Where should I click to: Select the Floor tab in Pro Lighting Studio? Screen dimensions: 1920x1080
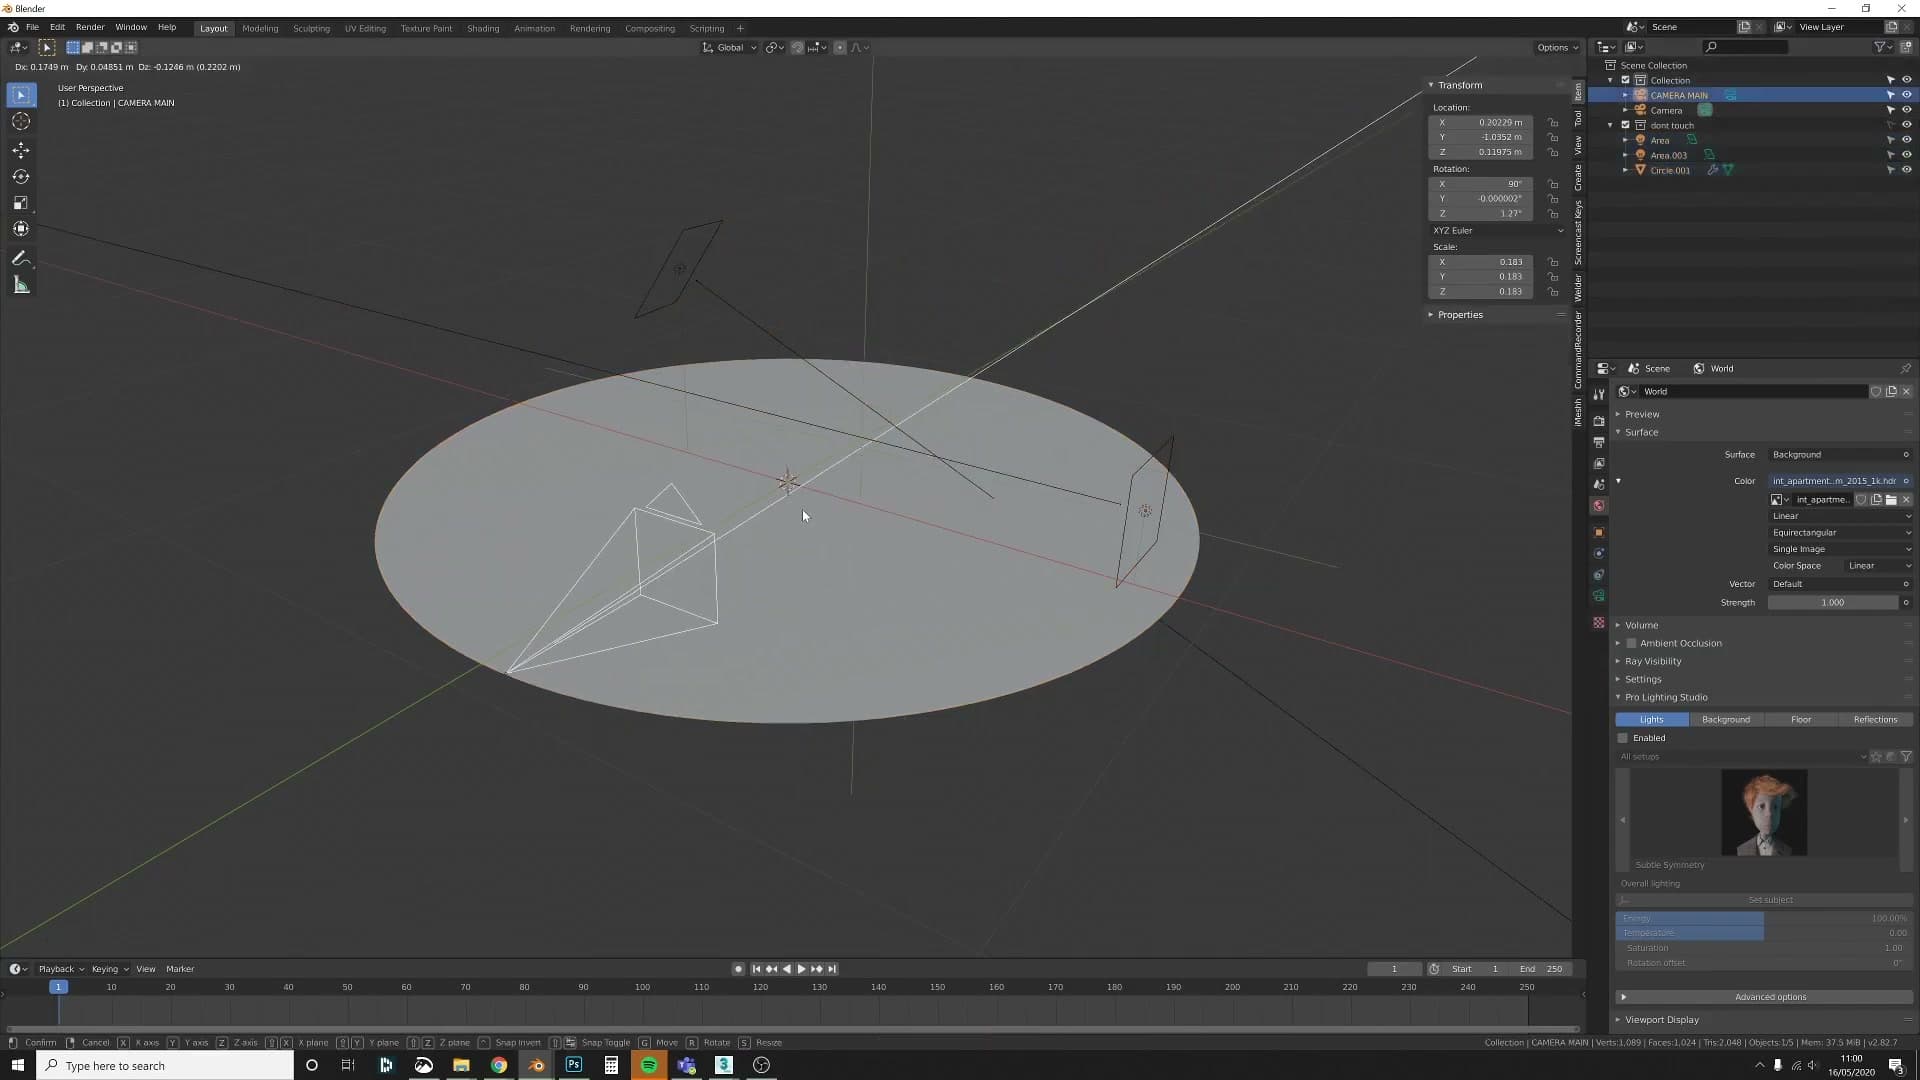[x=1801, y=720]
